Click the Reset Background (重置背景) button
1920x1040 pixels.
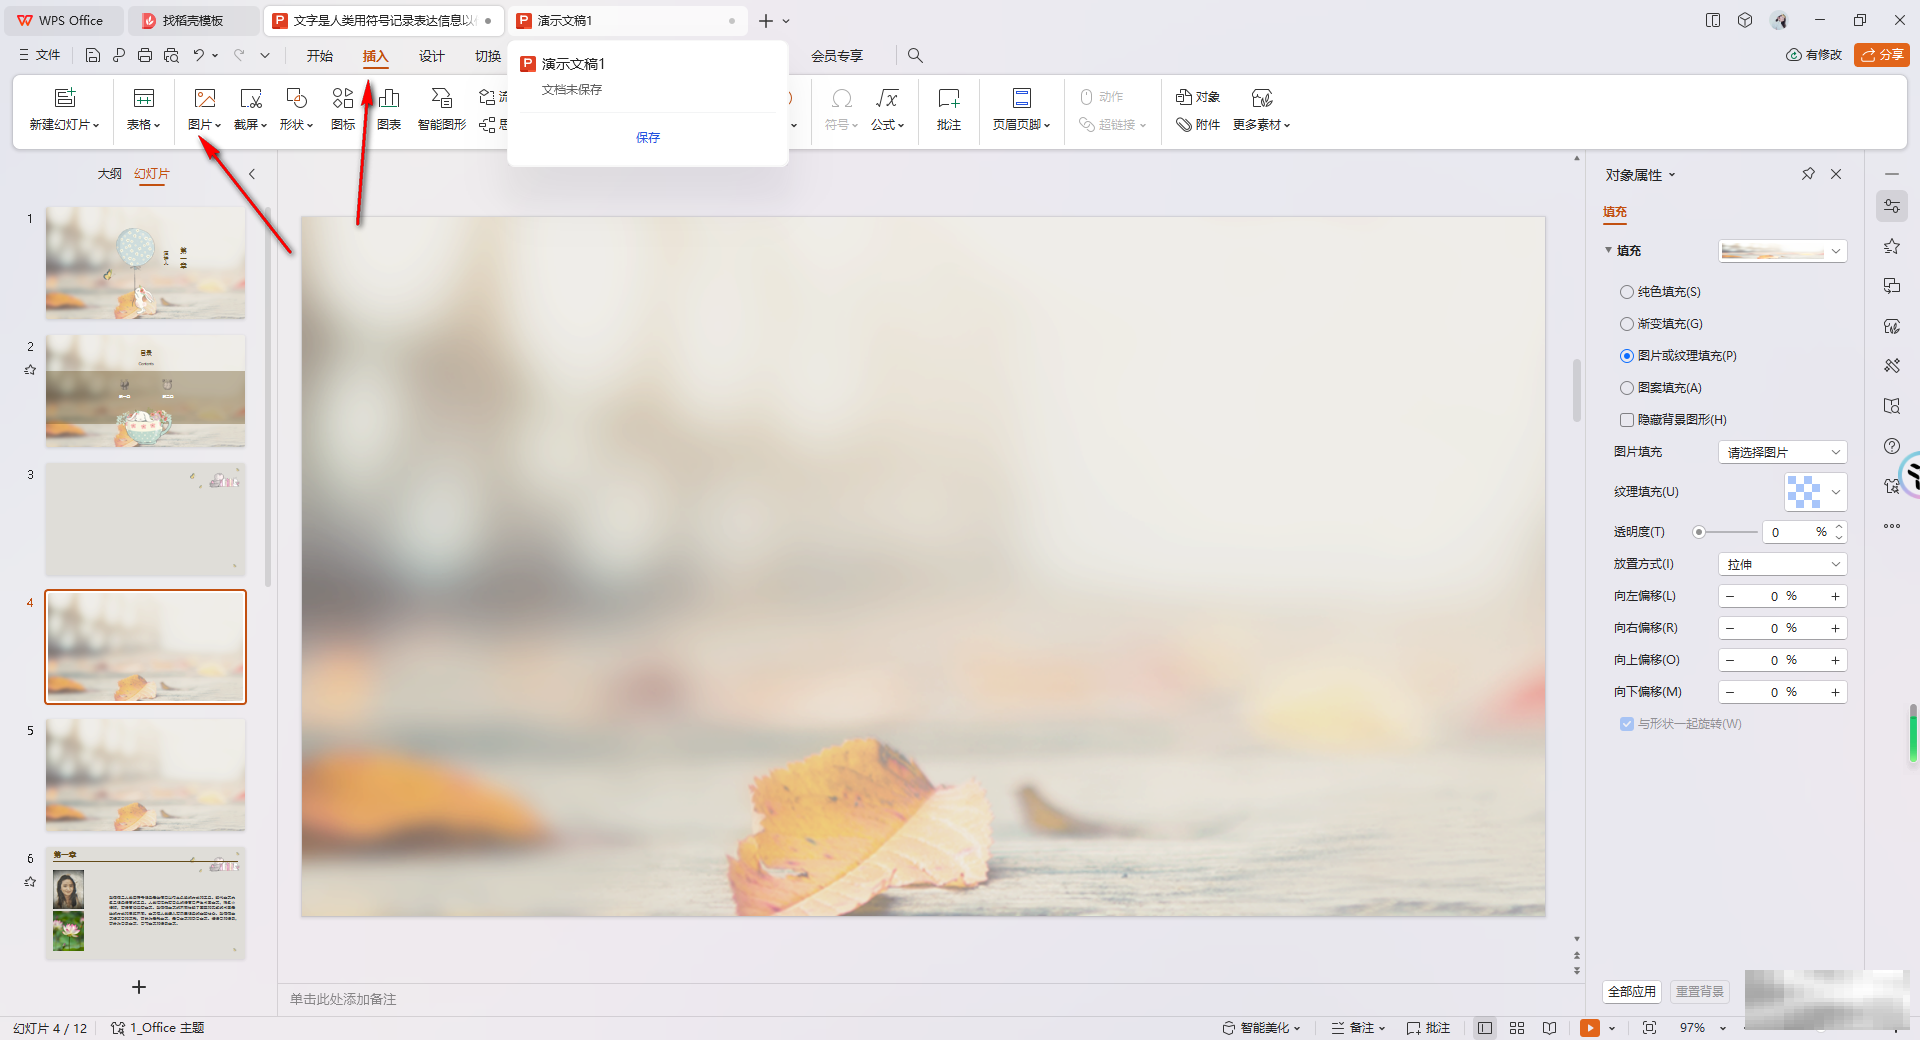1700,991
